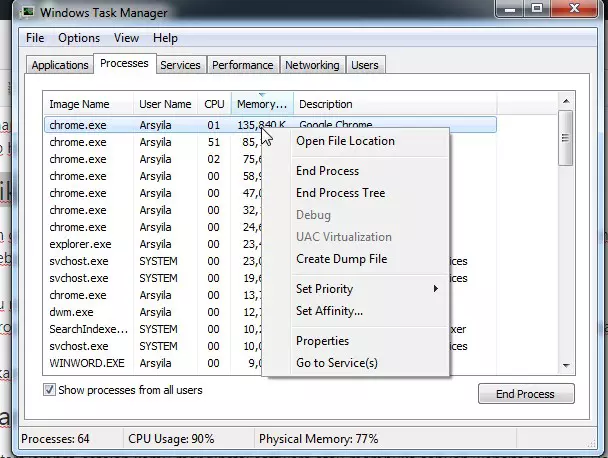Open the View menu
Screen dimensions: 608x458
pyautogui.click(x=126, y=38)
